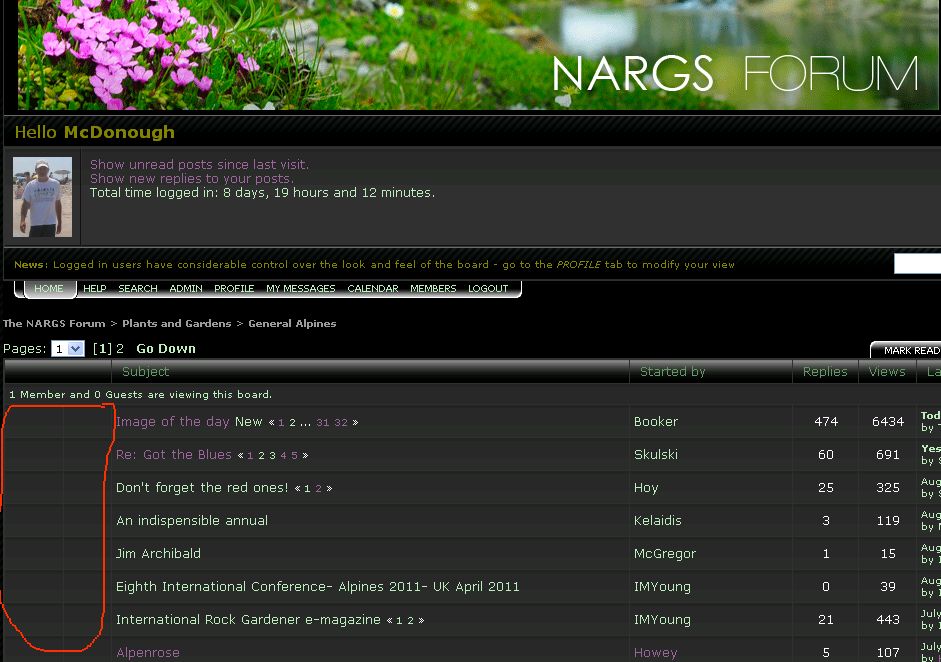This screenshot has height=662, width=941.
Task: Click the search input field near news bar
Action: 917,264
